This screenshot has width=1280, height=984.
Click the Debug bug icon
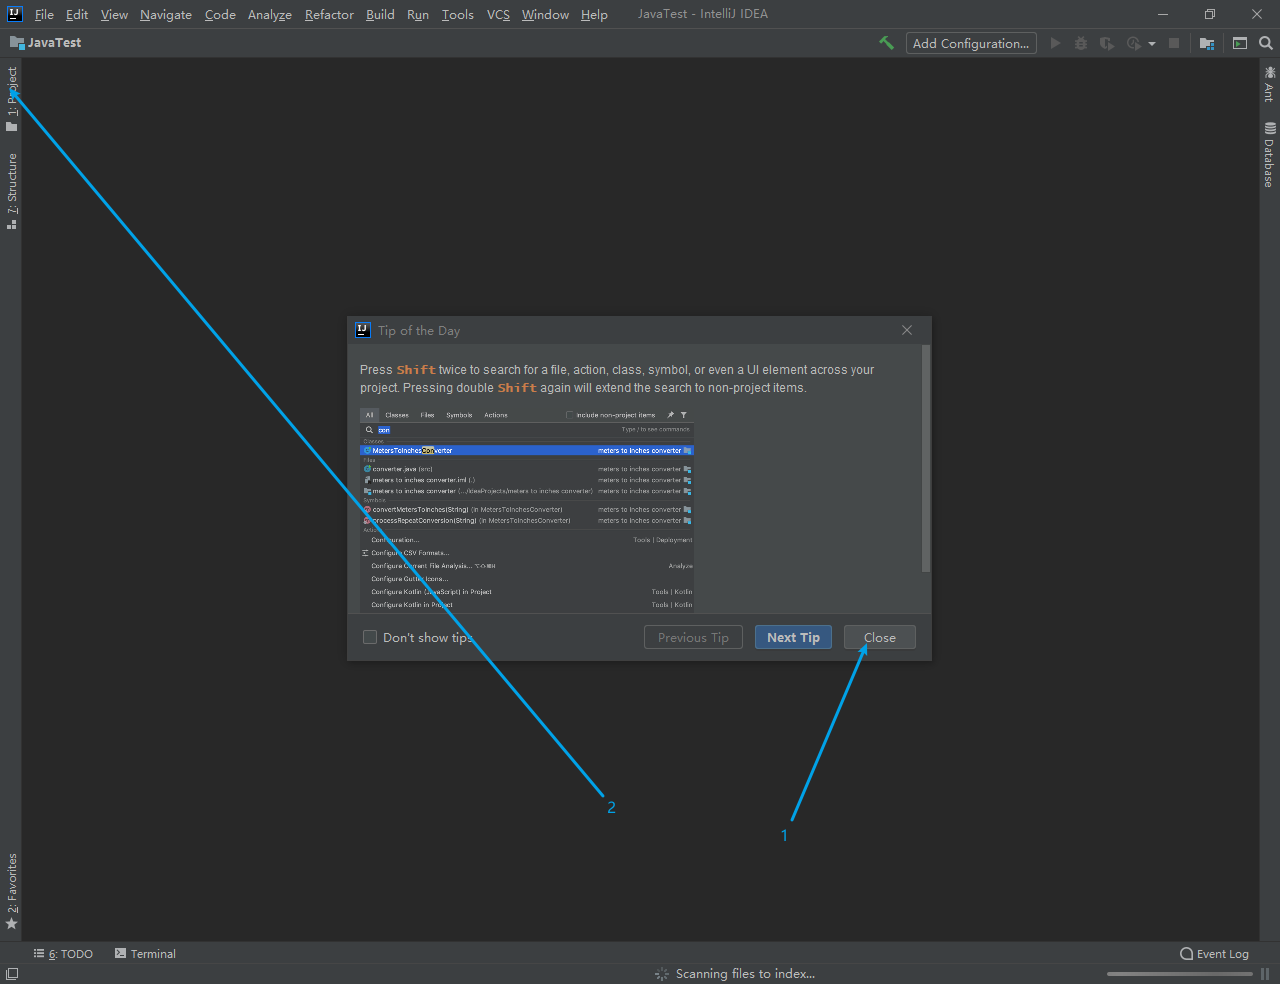tap(1081, 43)
